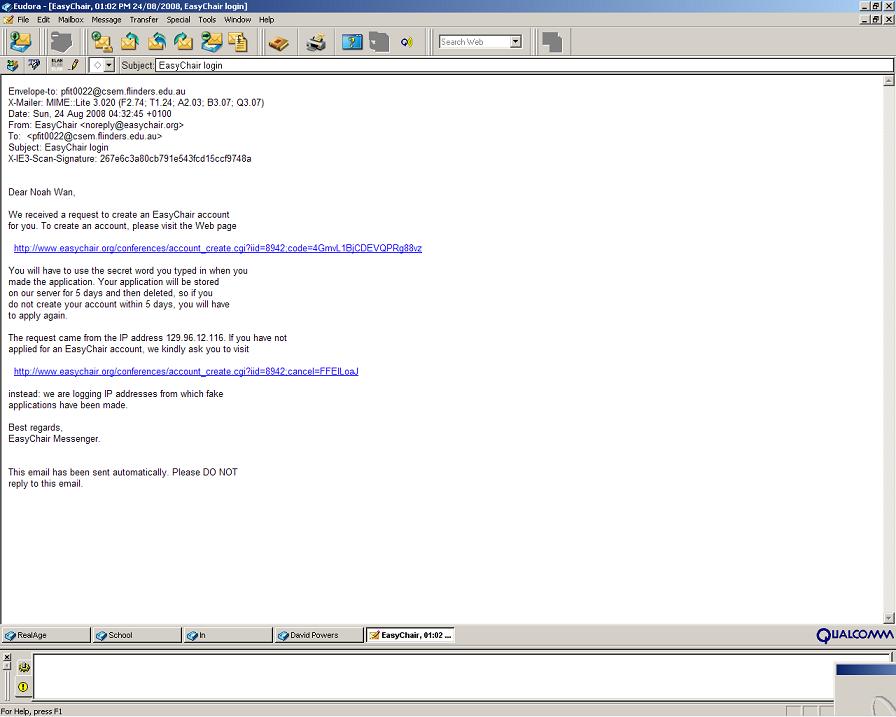Viewport: 896px width, 717px height.
Task: Click the Reply toolbar icon
Action: click(130, 42)
